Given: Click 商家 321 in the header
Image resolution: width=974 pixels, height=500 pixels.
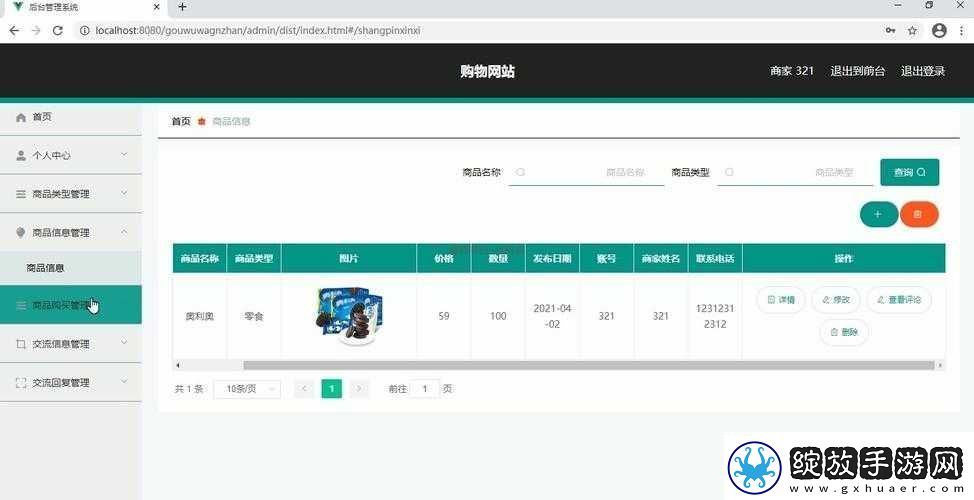Looking at the screenshot, I should click(792, 71).
